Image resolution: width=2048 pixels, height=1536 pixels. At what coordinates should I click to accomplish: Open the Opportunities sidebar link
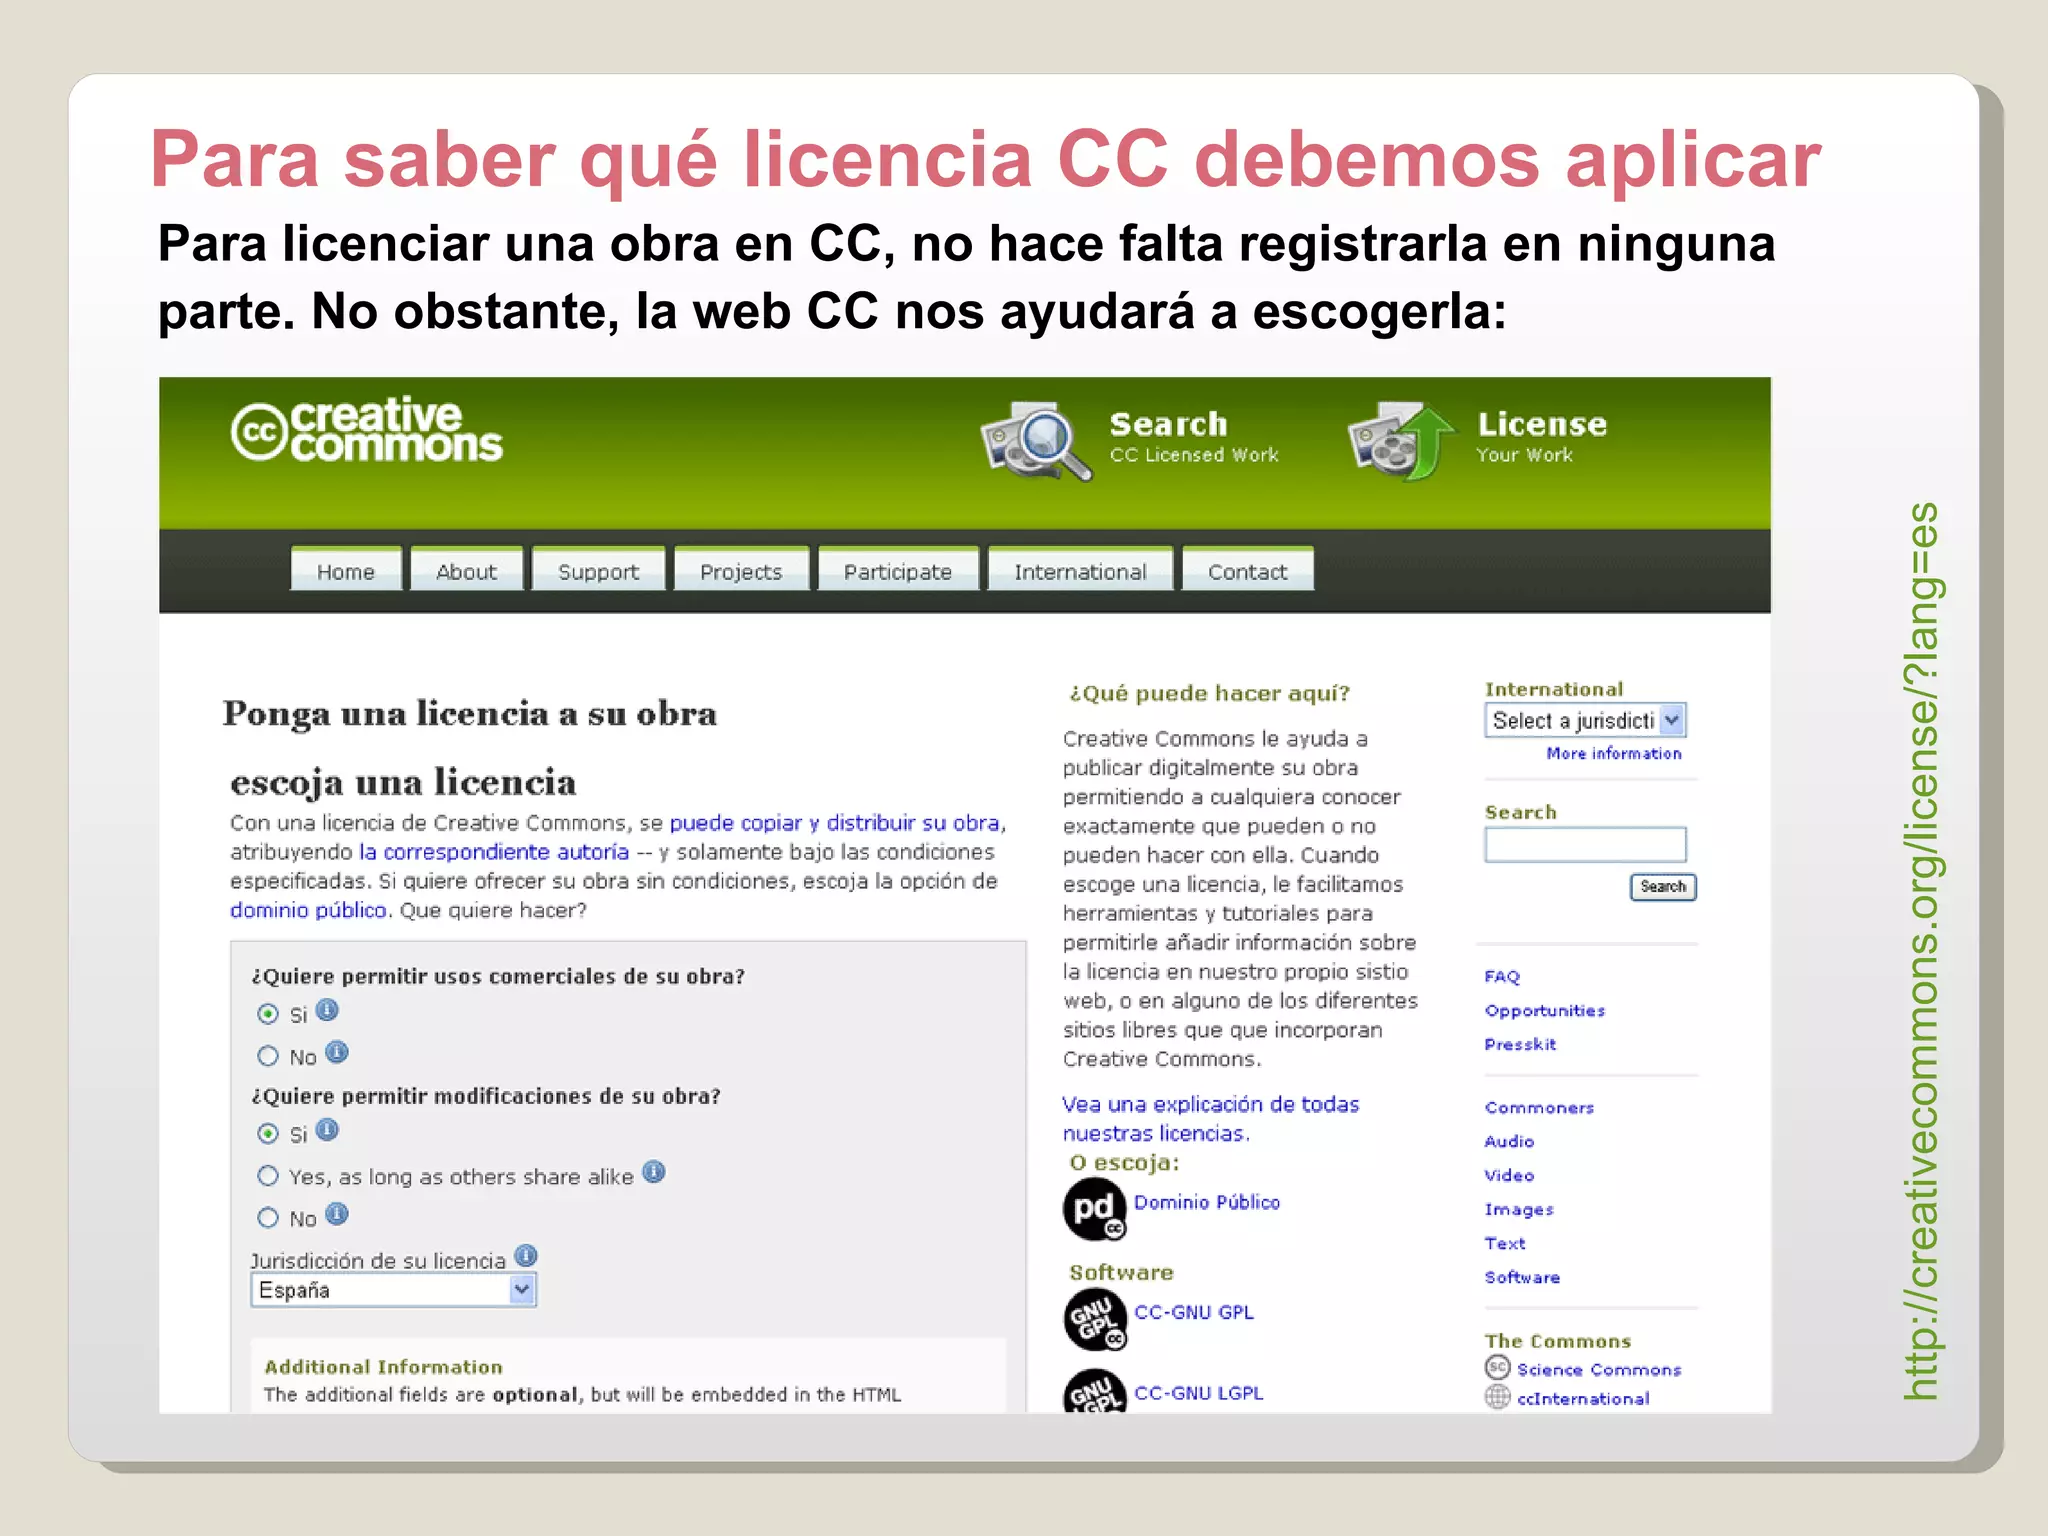coord(1545,1011)
